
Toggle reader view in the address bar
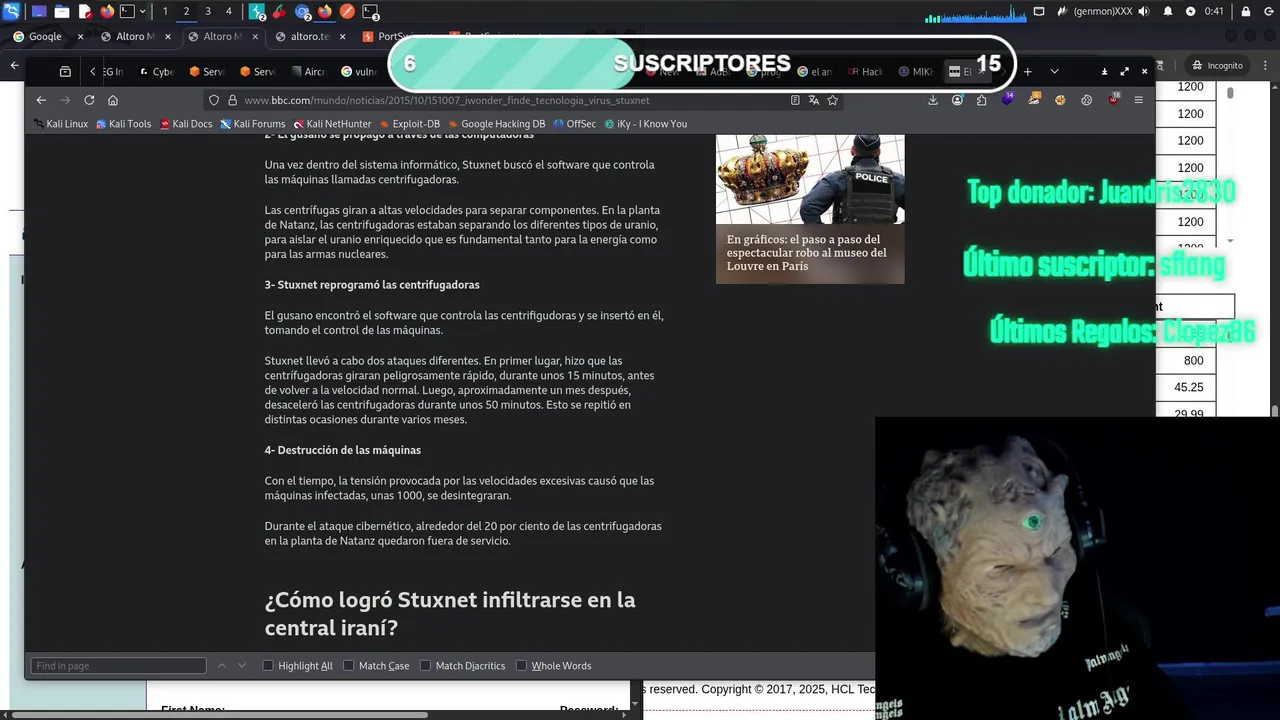[795, 100]
